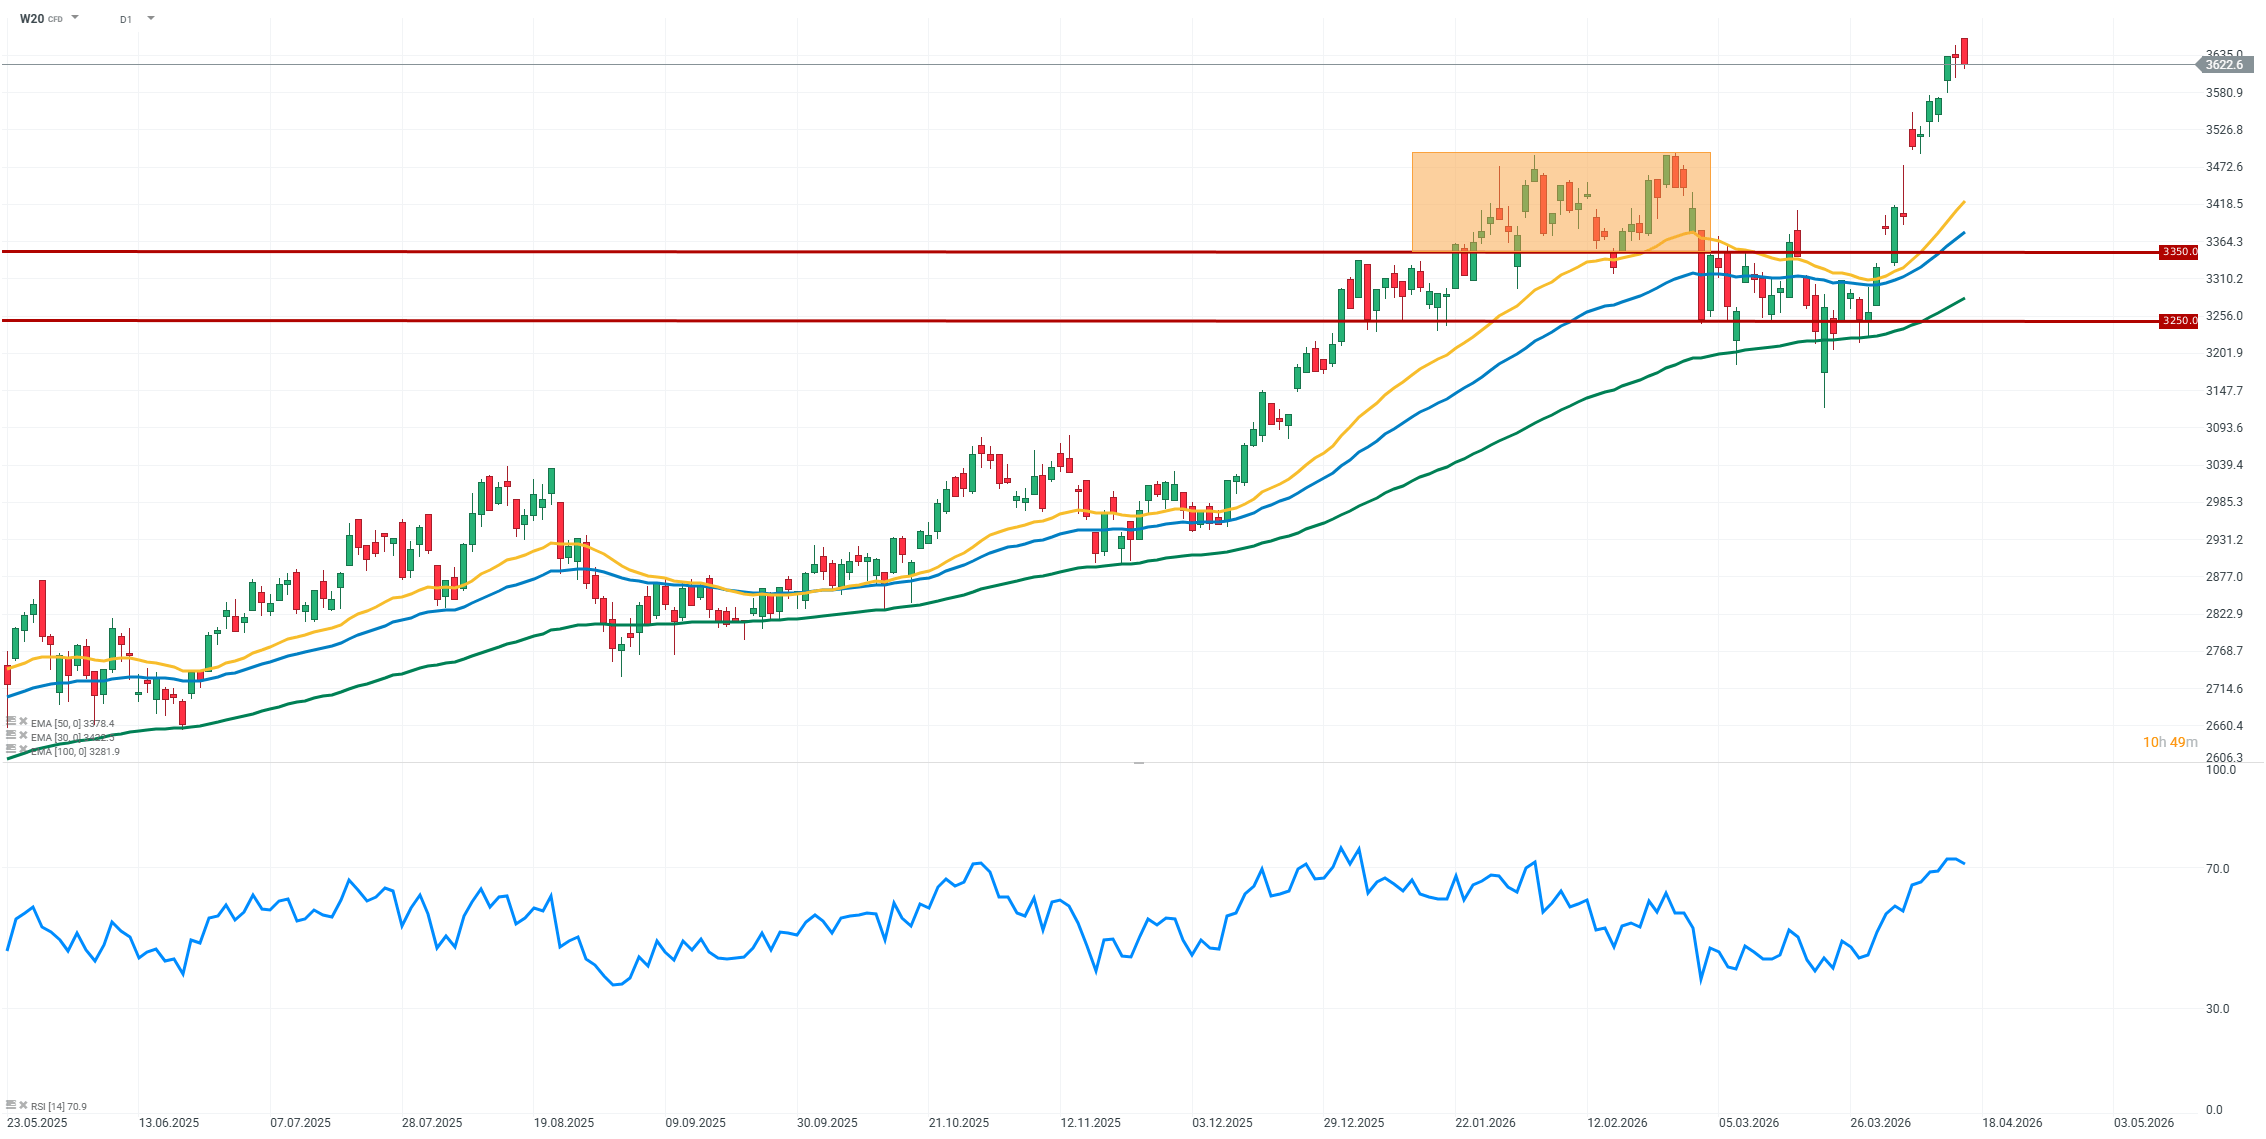Viewport: 2266px width, 1139px height.
Task: Select the 3250.0 horizontal line label
Action: coord(2179,321)
